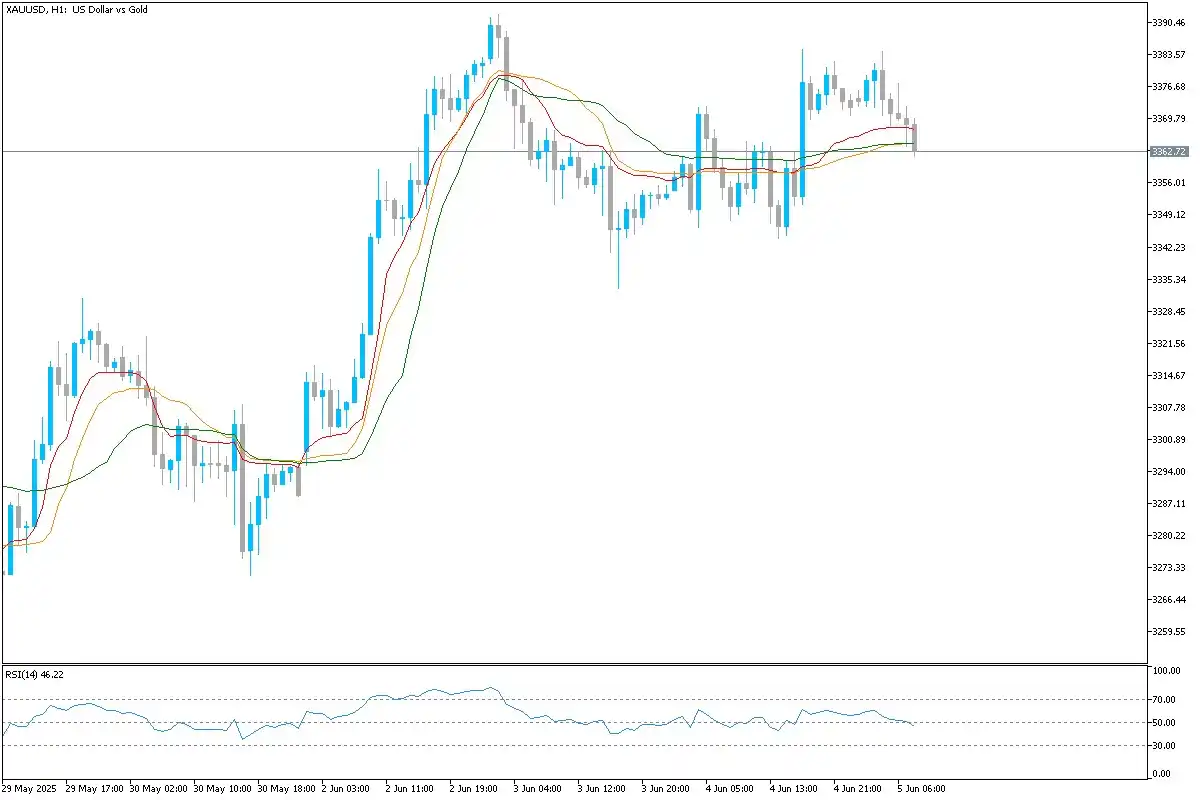1200x800 pixels.
Task: Click the chart title "XAUUSD, H1: US Dollar vs Gold"
Action: 76,8
